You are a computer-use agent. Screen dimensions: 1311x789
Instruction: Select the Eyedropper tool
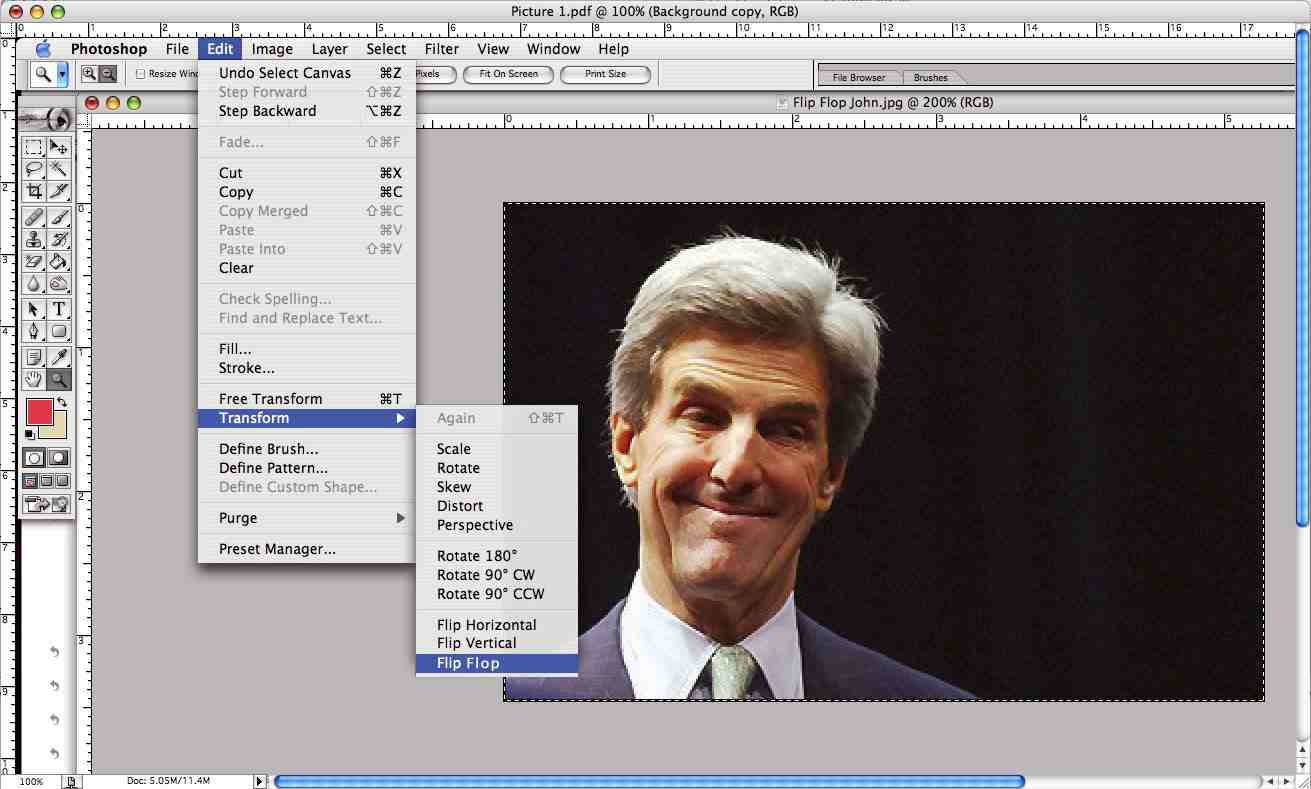[59, 357]
